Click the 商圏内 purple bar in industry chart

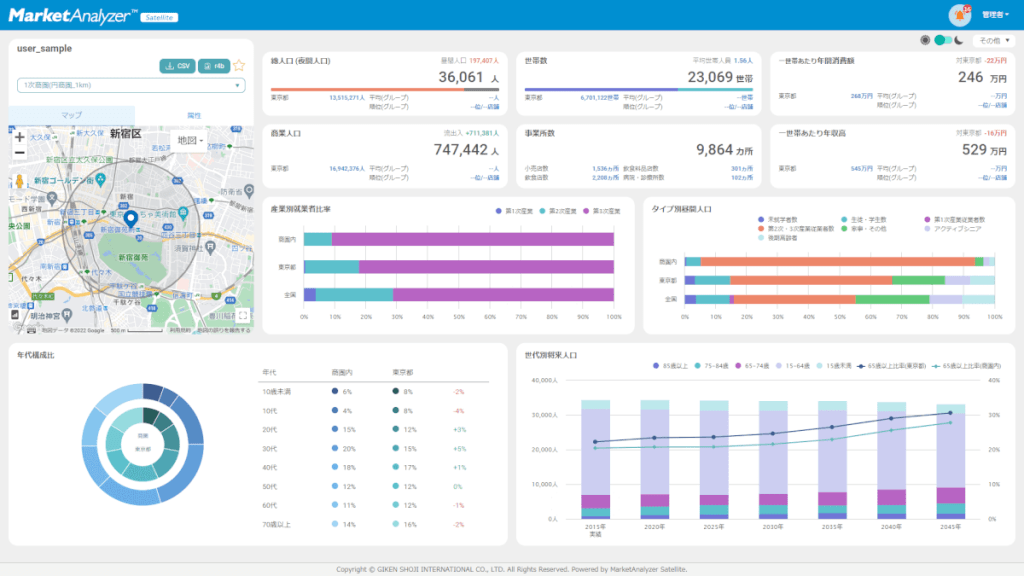click(x=472, y=239)
